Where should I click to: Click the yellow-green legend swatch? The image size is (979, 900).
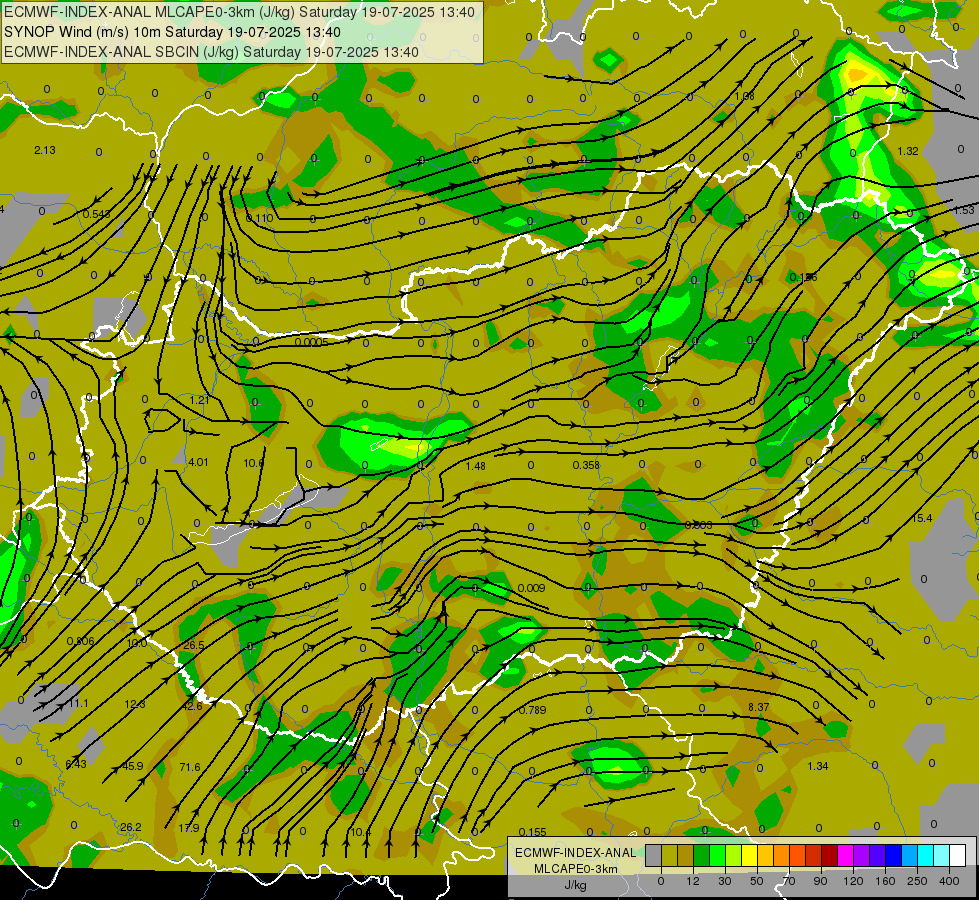[734, 855]
